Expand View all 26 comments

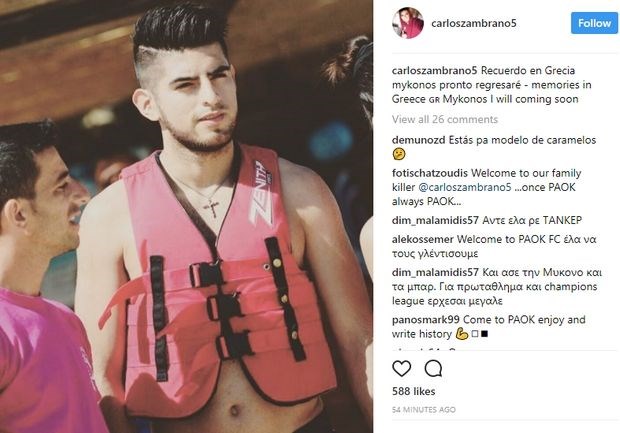point(445,119)
